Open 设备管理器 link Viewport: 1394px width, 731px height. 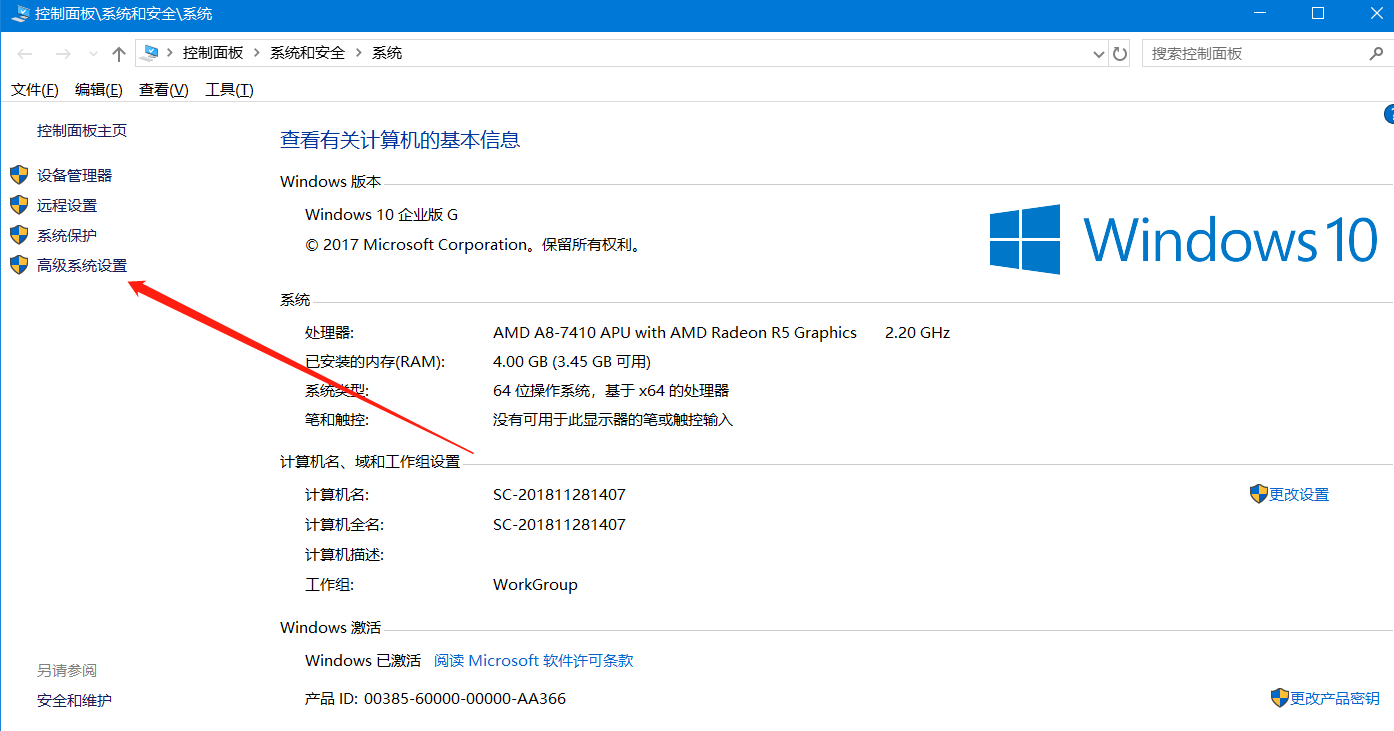[75, 175]
